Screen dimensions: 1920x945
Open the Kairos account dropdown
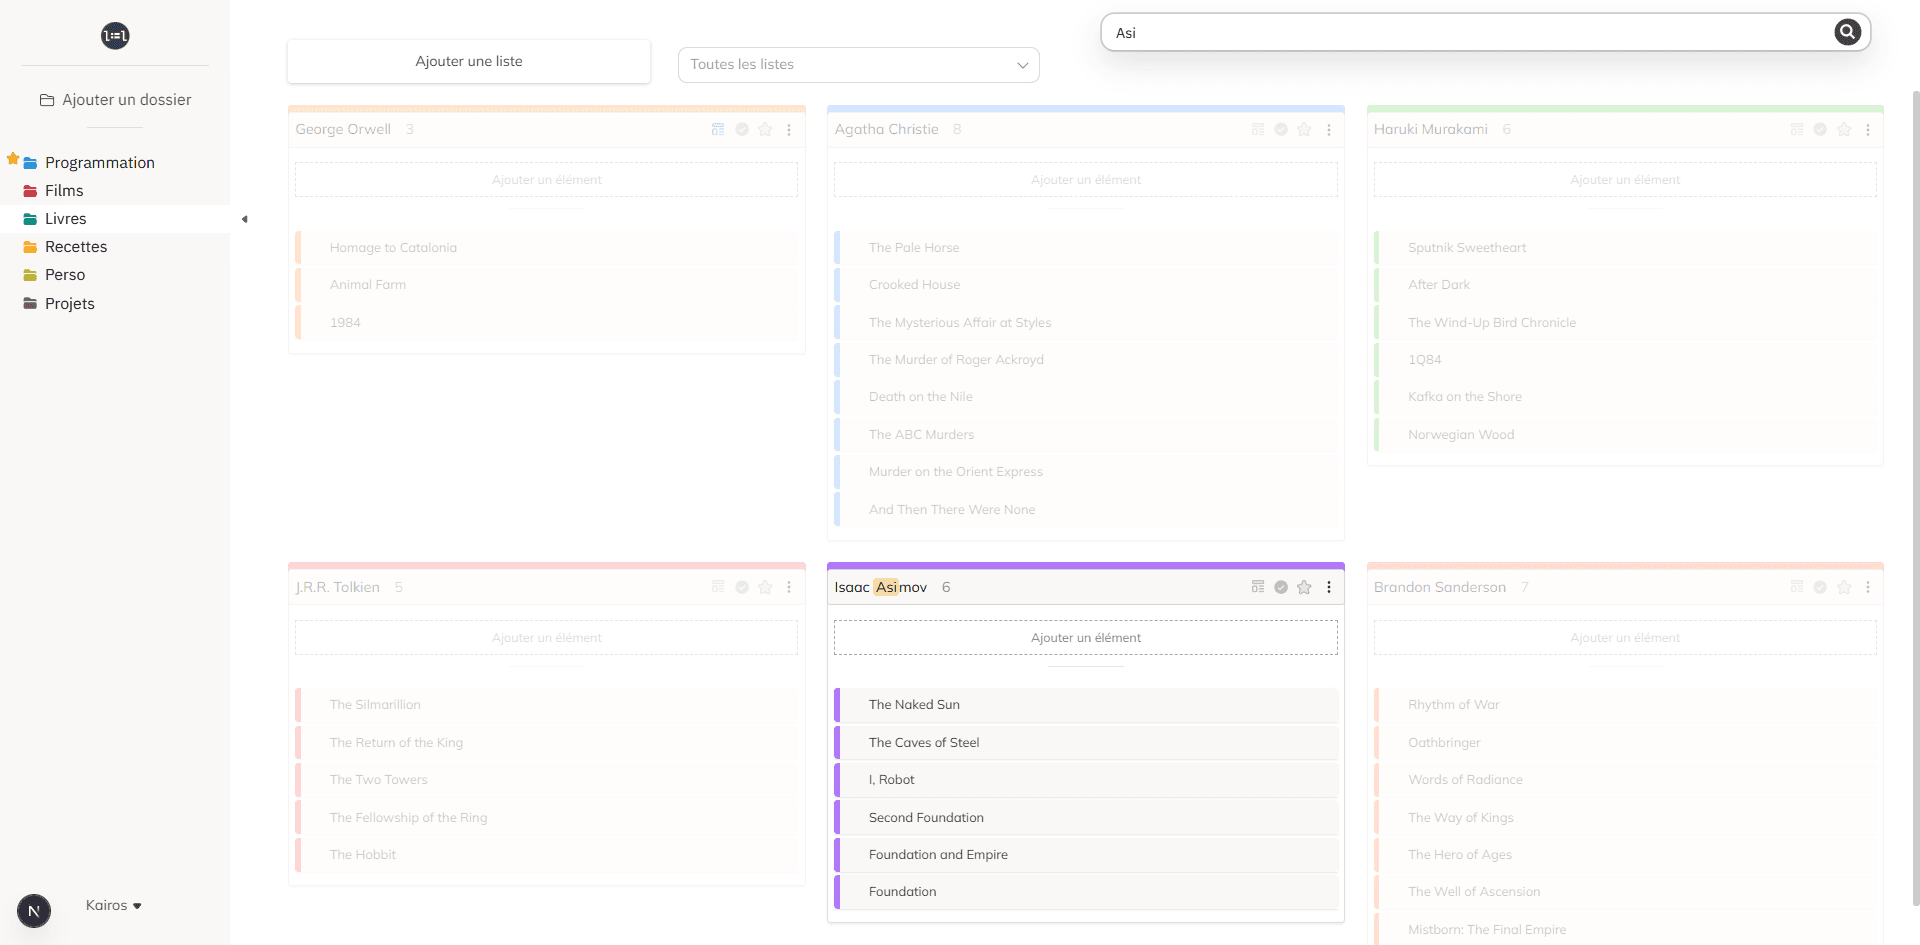pos(114,905)
